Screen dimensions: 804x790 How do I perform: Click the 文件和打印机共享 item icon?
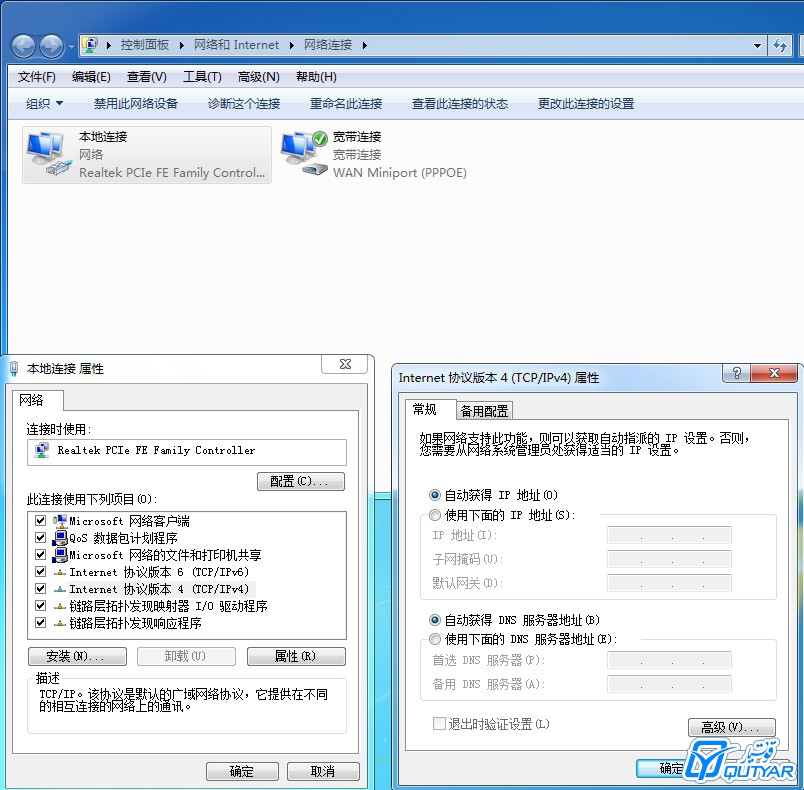click(x=60, y=555)
